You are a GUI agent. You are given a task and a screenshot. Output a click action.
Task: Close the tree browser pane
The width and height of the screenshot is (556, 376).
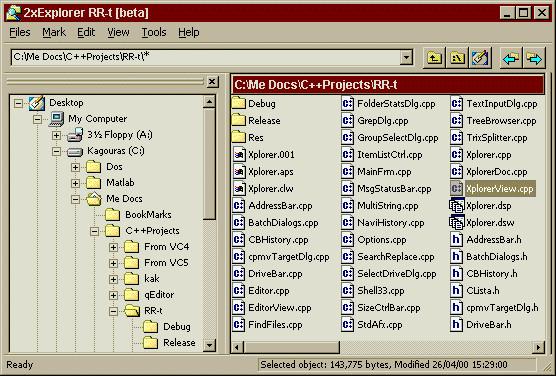click(212, 82)
